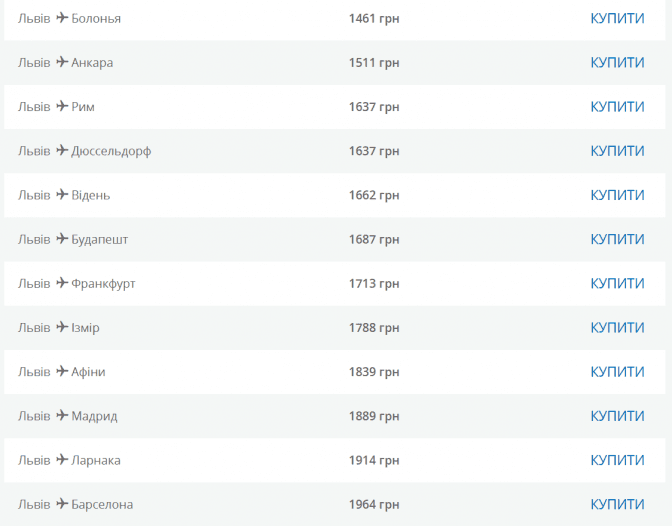The width and height of the screenshot is (672, 526).
Task: Purchase the Львів to Барселона ticket
Action: point(617,504)
